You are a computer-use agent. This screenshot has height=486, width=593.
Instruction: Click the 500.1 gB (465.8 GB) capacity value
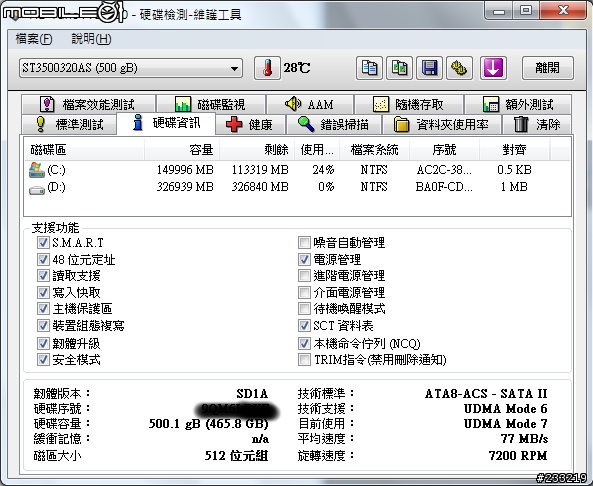tap(208, 424)
